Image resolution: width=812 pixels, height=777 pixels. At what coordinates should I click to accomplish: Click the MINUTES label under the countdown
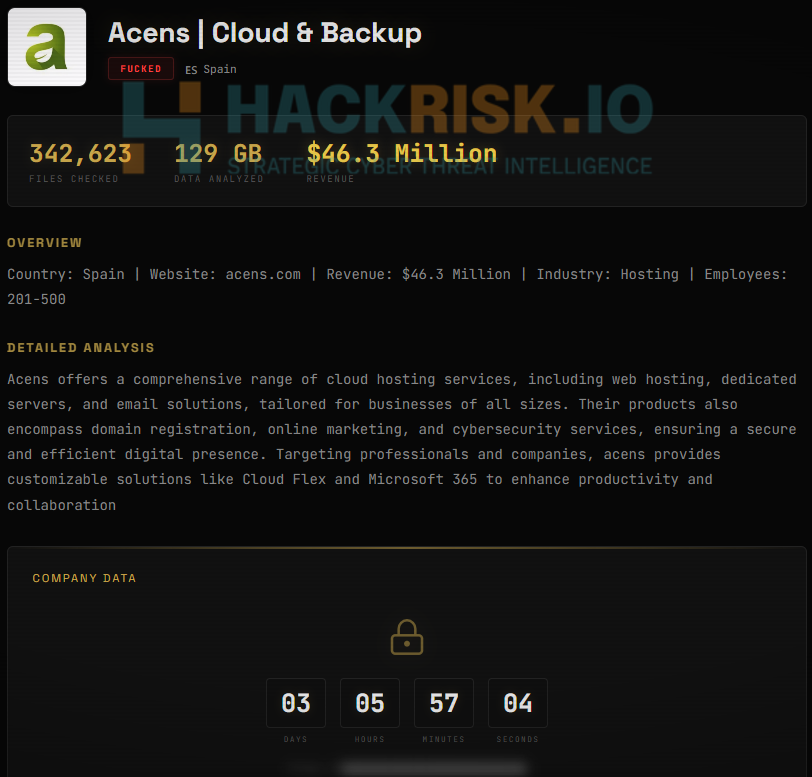coord(444,739)
